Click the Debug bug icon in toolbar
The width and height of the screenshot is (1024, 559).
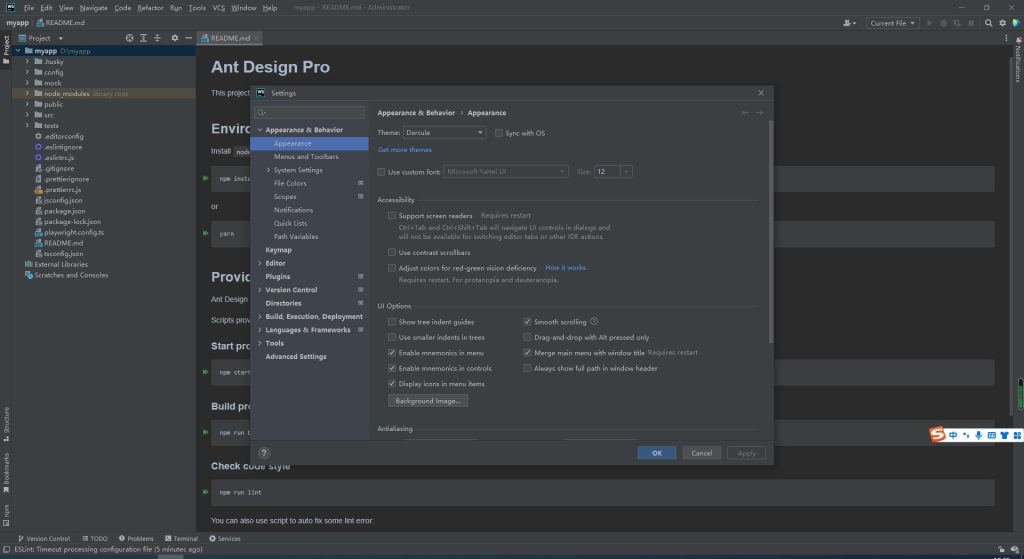pos(943,23)
